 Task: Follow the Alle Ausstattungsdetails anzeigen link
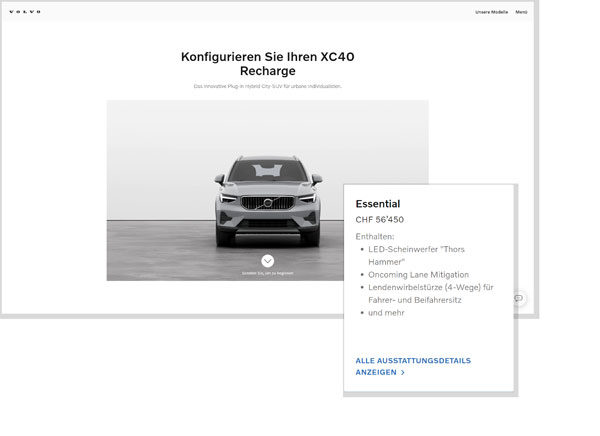click(x=413, y=366)
